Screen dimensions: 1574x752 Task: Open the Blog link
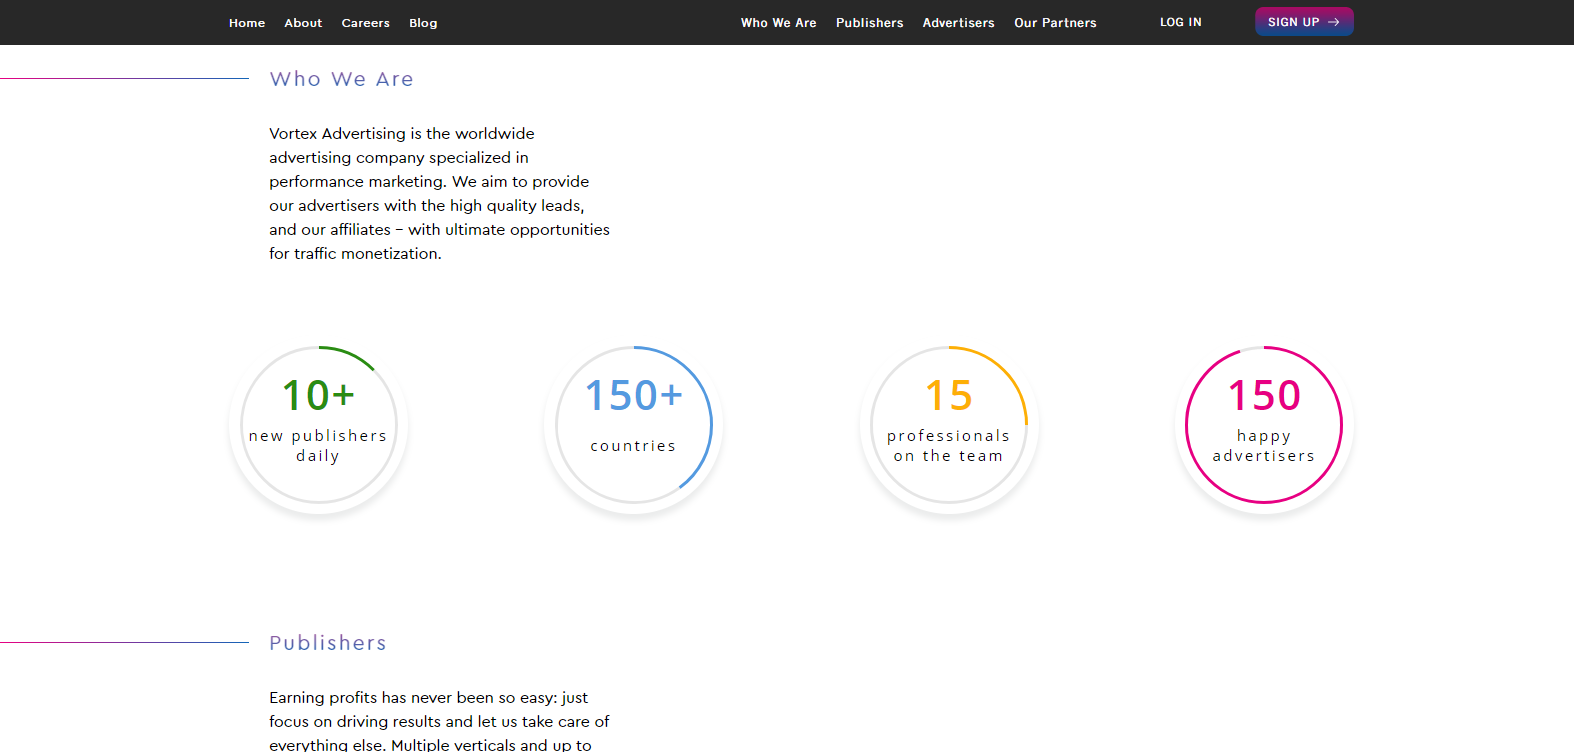423,23
